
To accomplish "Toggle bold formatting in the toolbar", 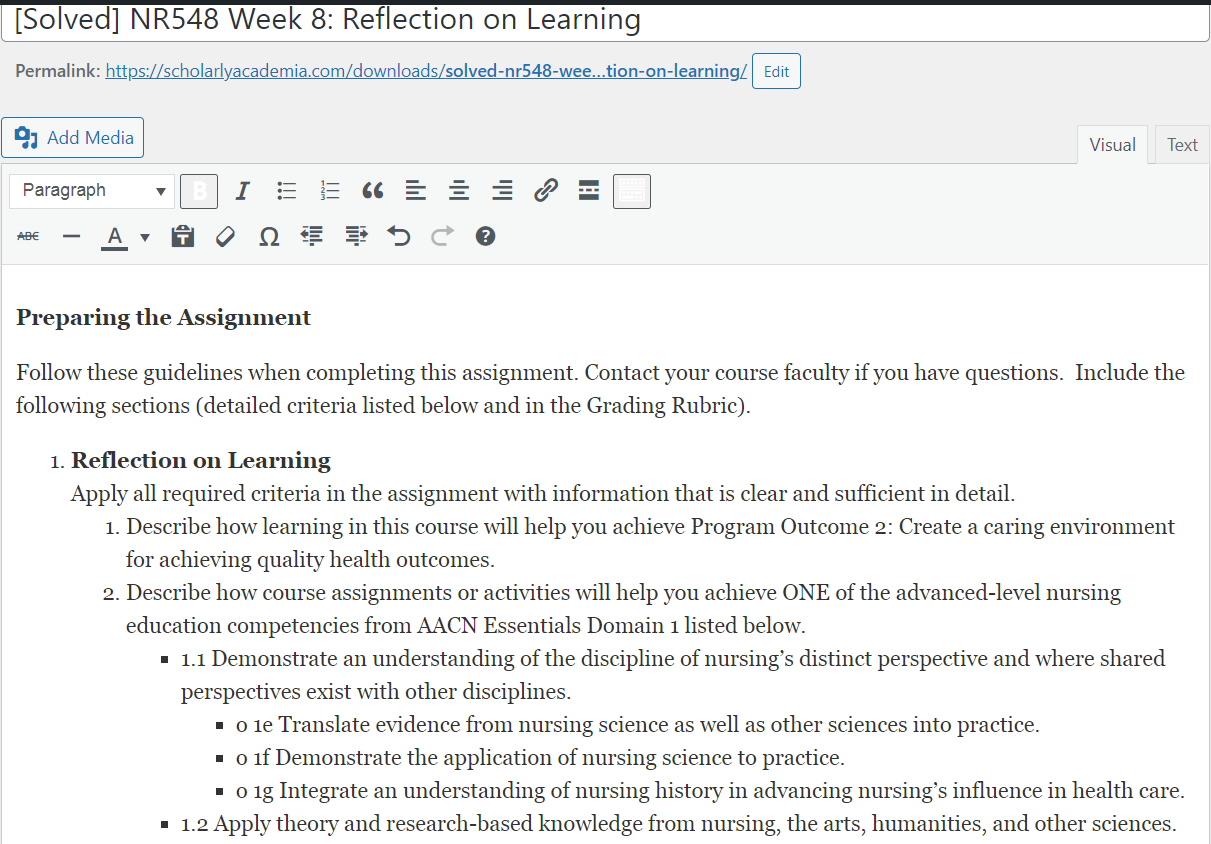I will [201, 191].
